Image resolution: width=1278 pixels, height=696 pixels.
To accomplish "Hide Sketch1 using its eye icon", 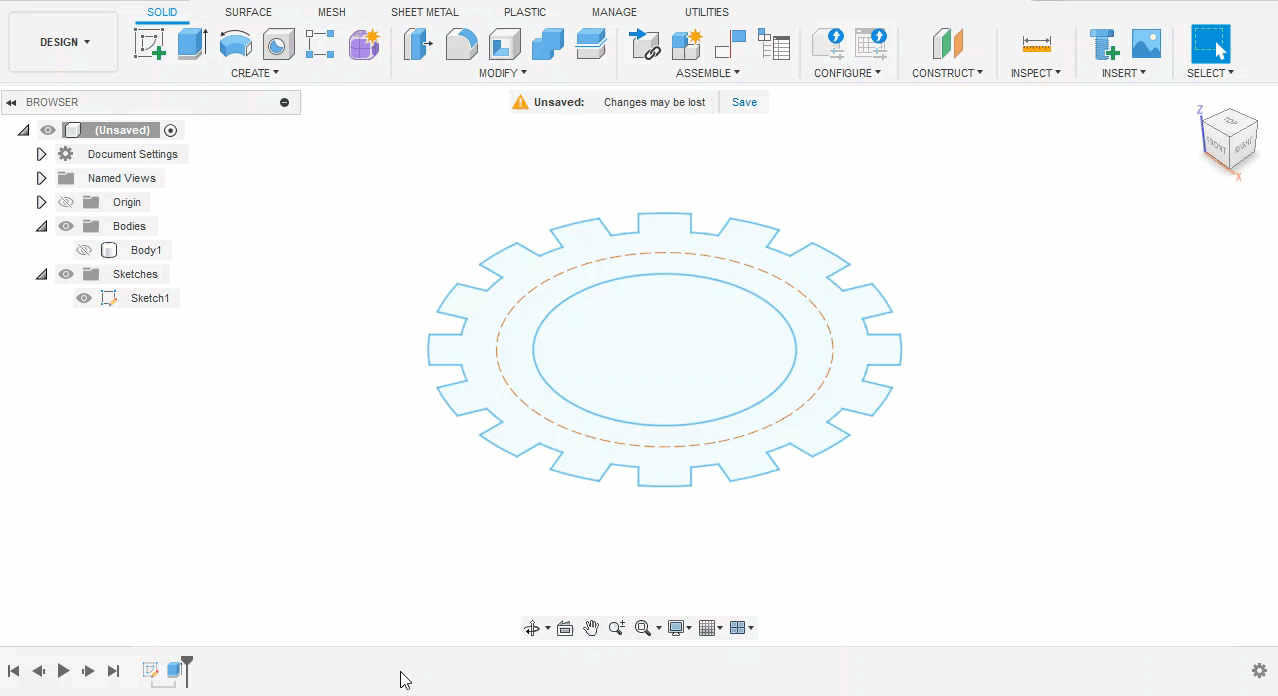I will (x=84, y=298).
